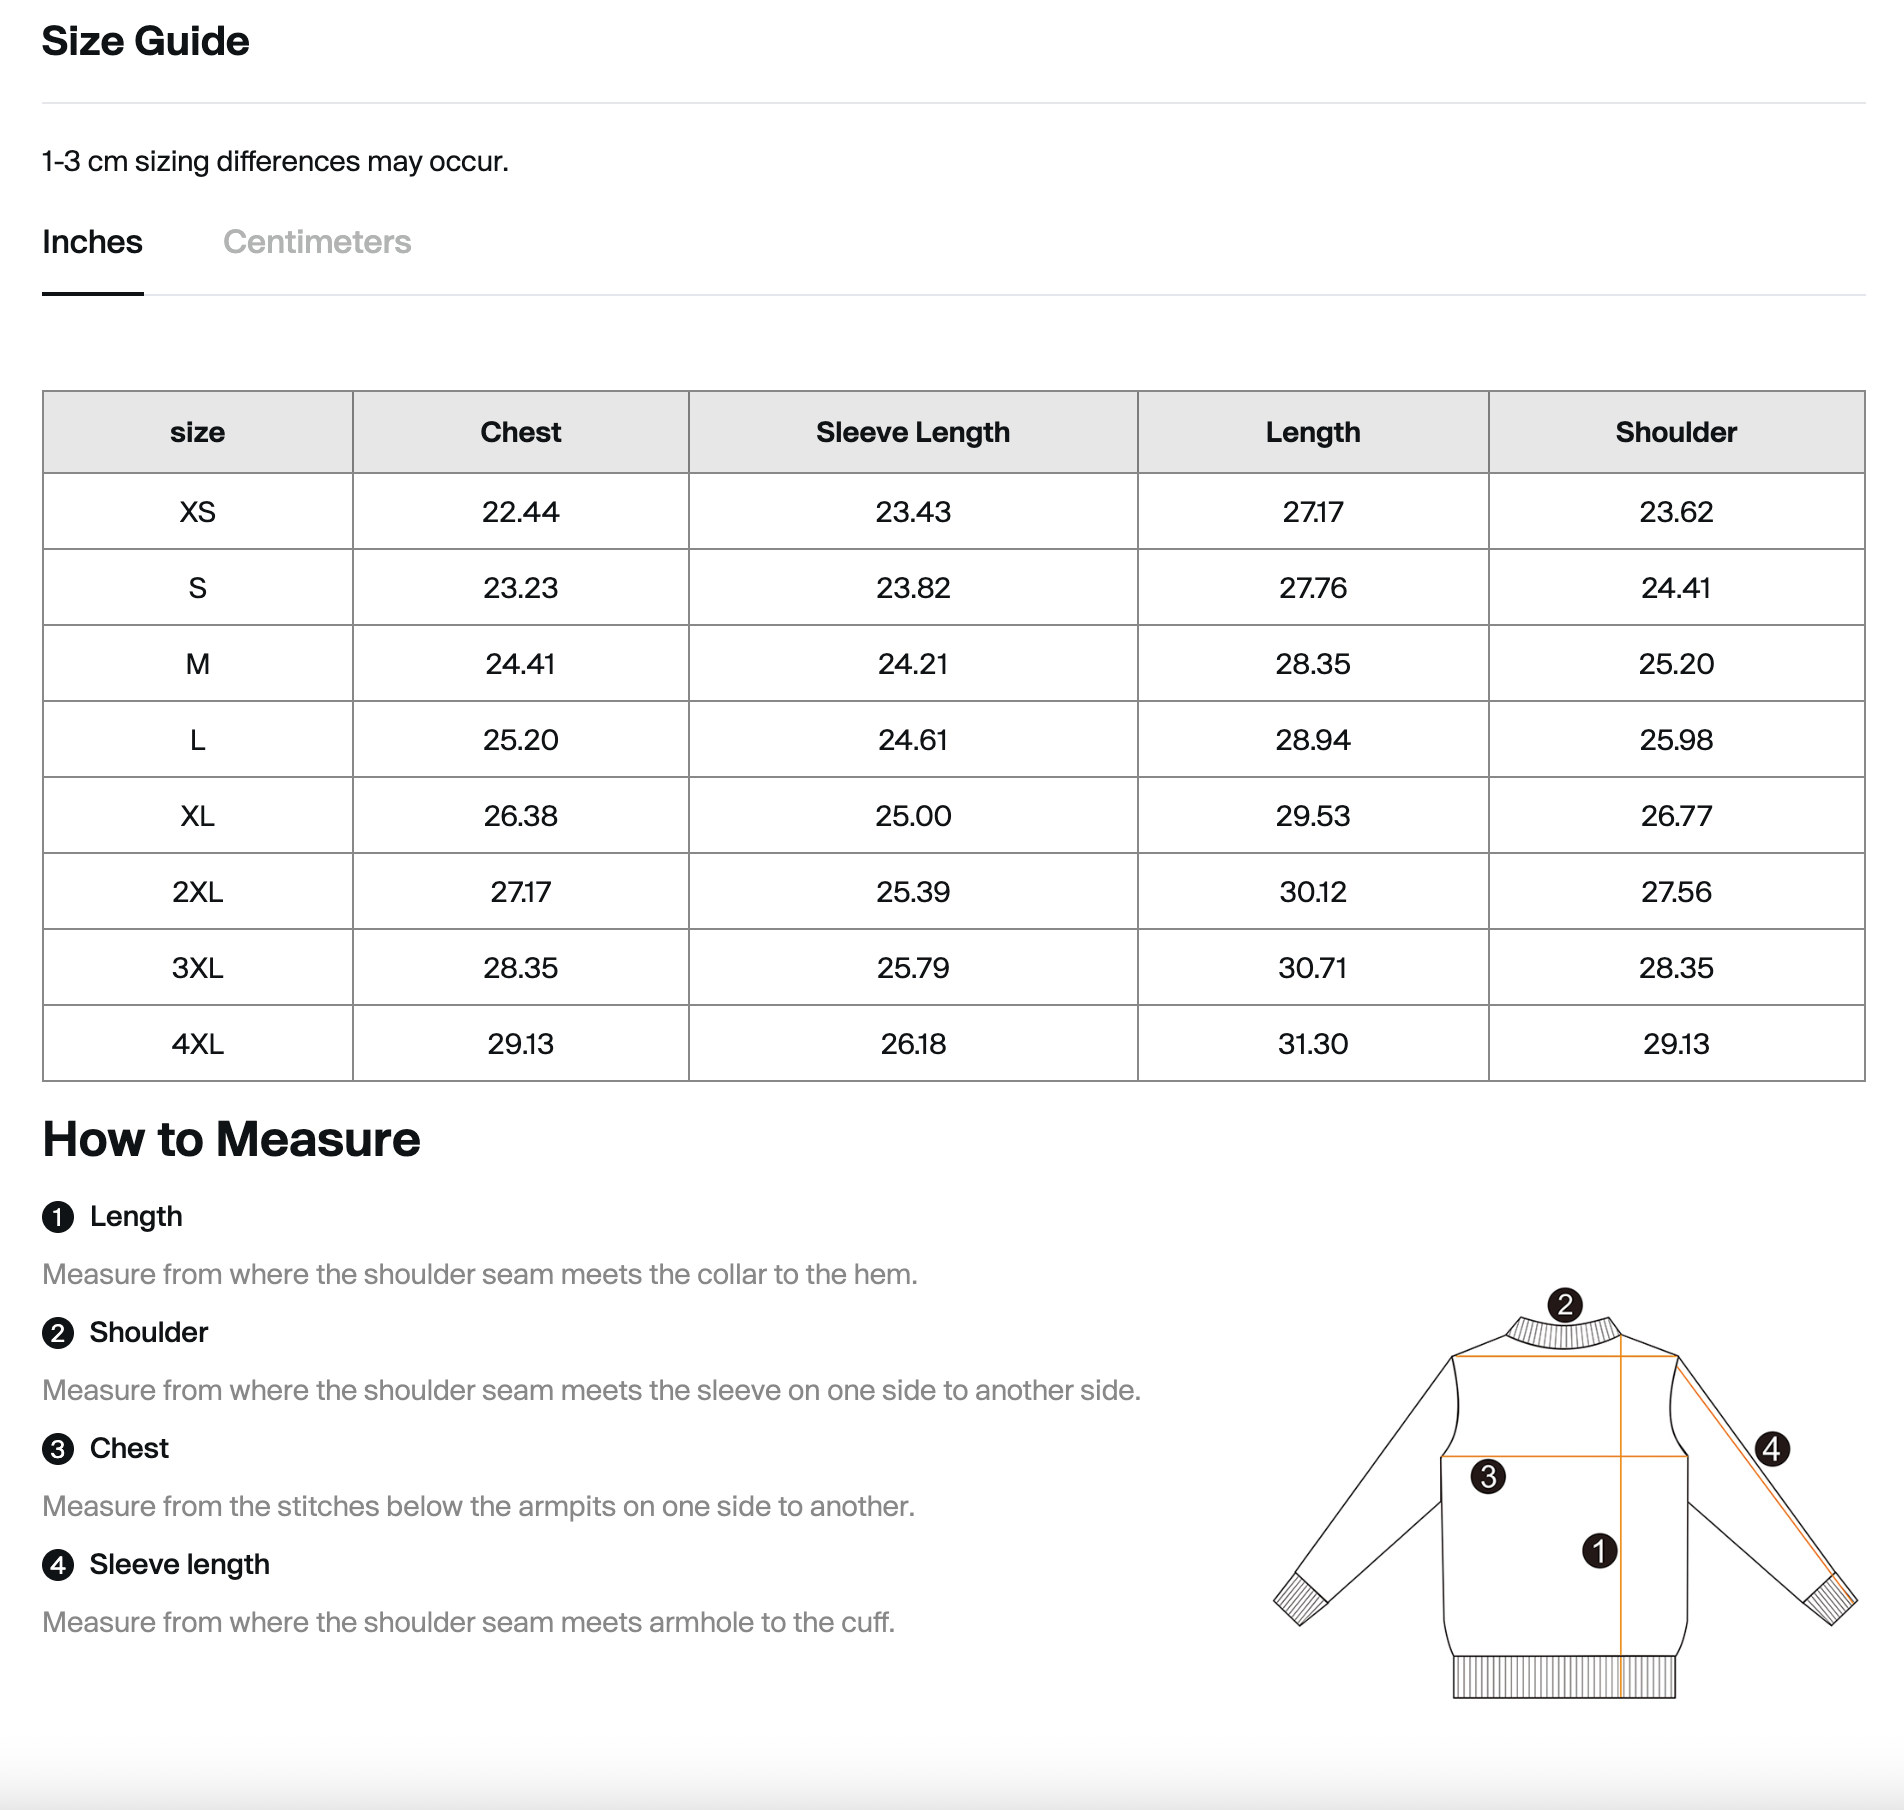Click marker 1 on the sweater body
This screenshot has height=1810, width=1904.
[1599, 1551]
